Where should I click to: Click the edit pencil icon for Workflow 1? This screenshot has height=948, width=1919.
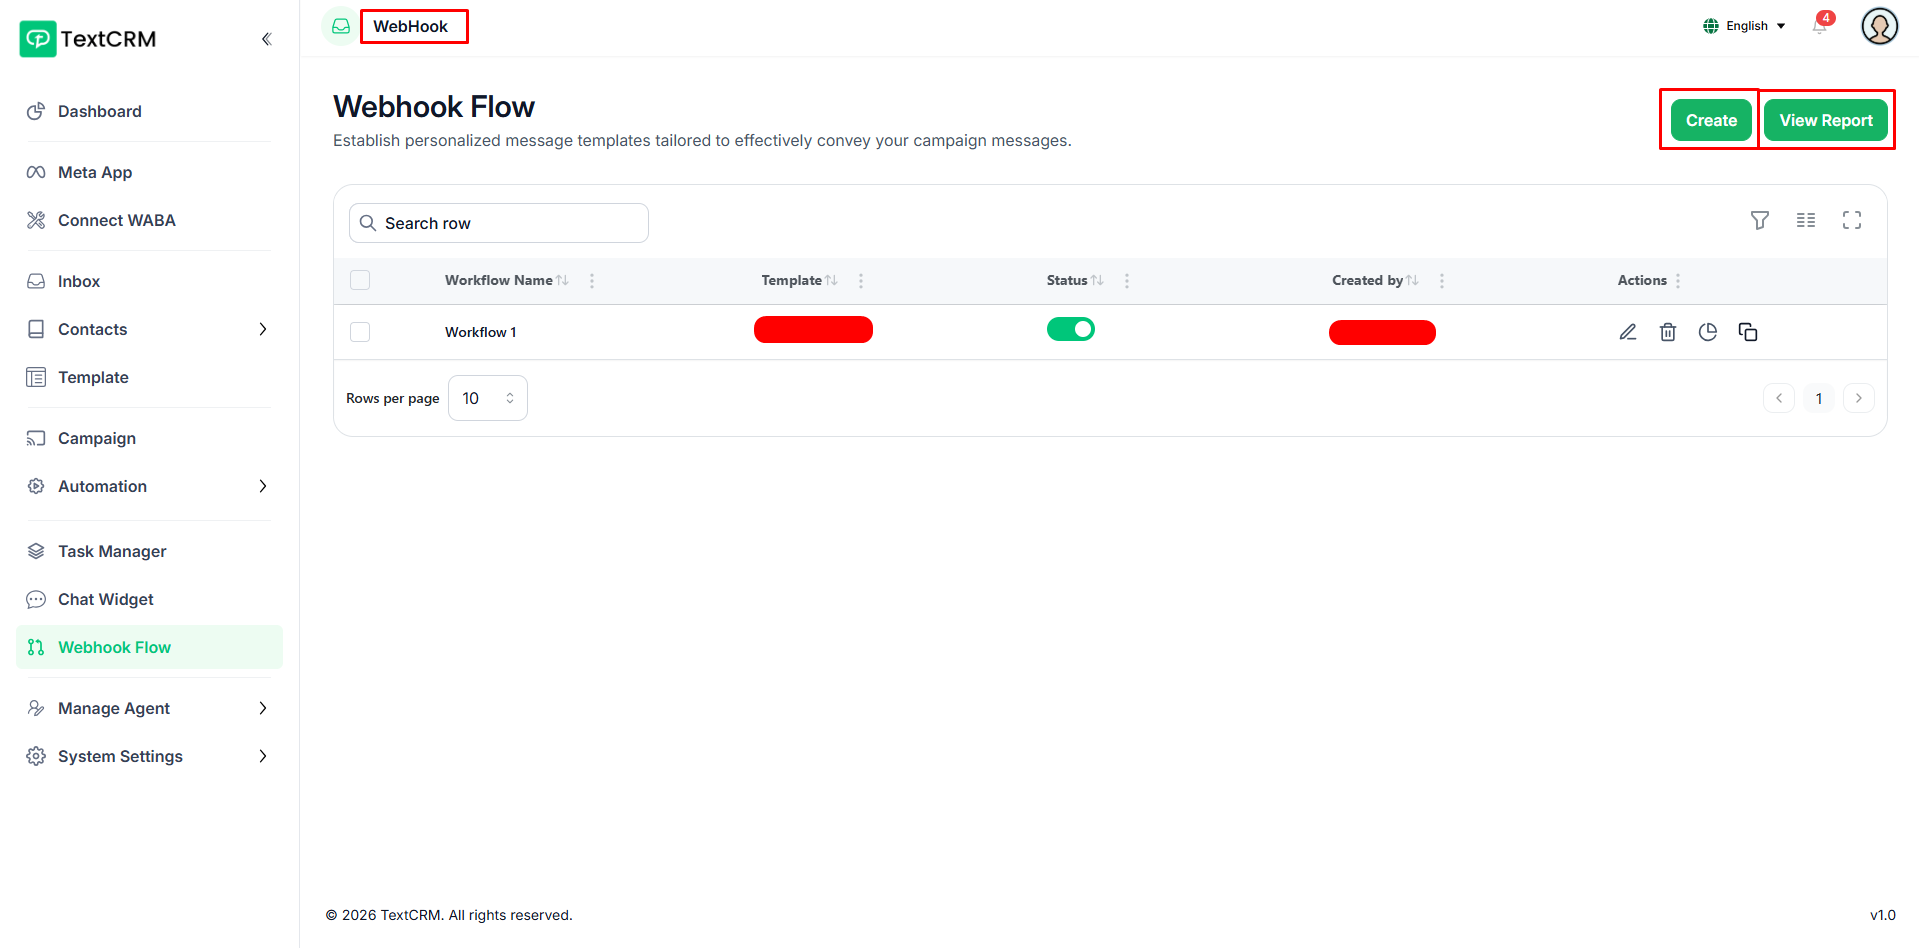pos(1627,332)
